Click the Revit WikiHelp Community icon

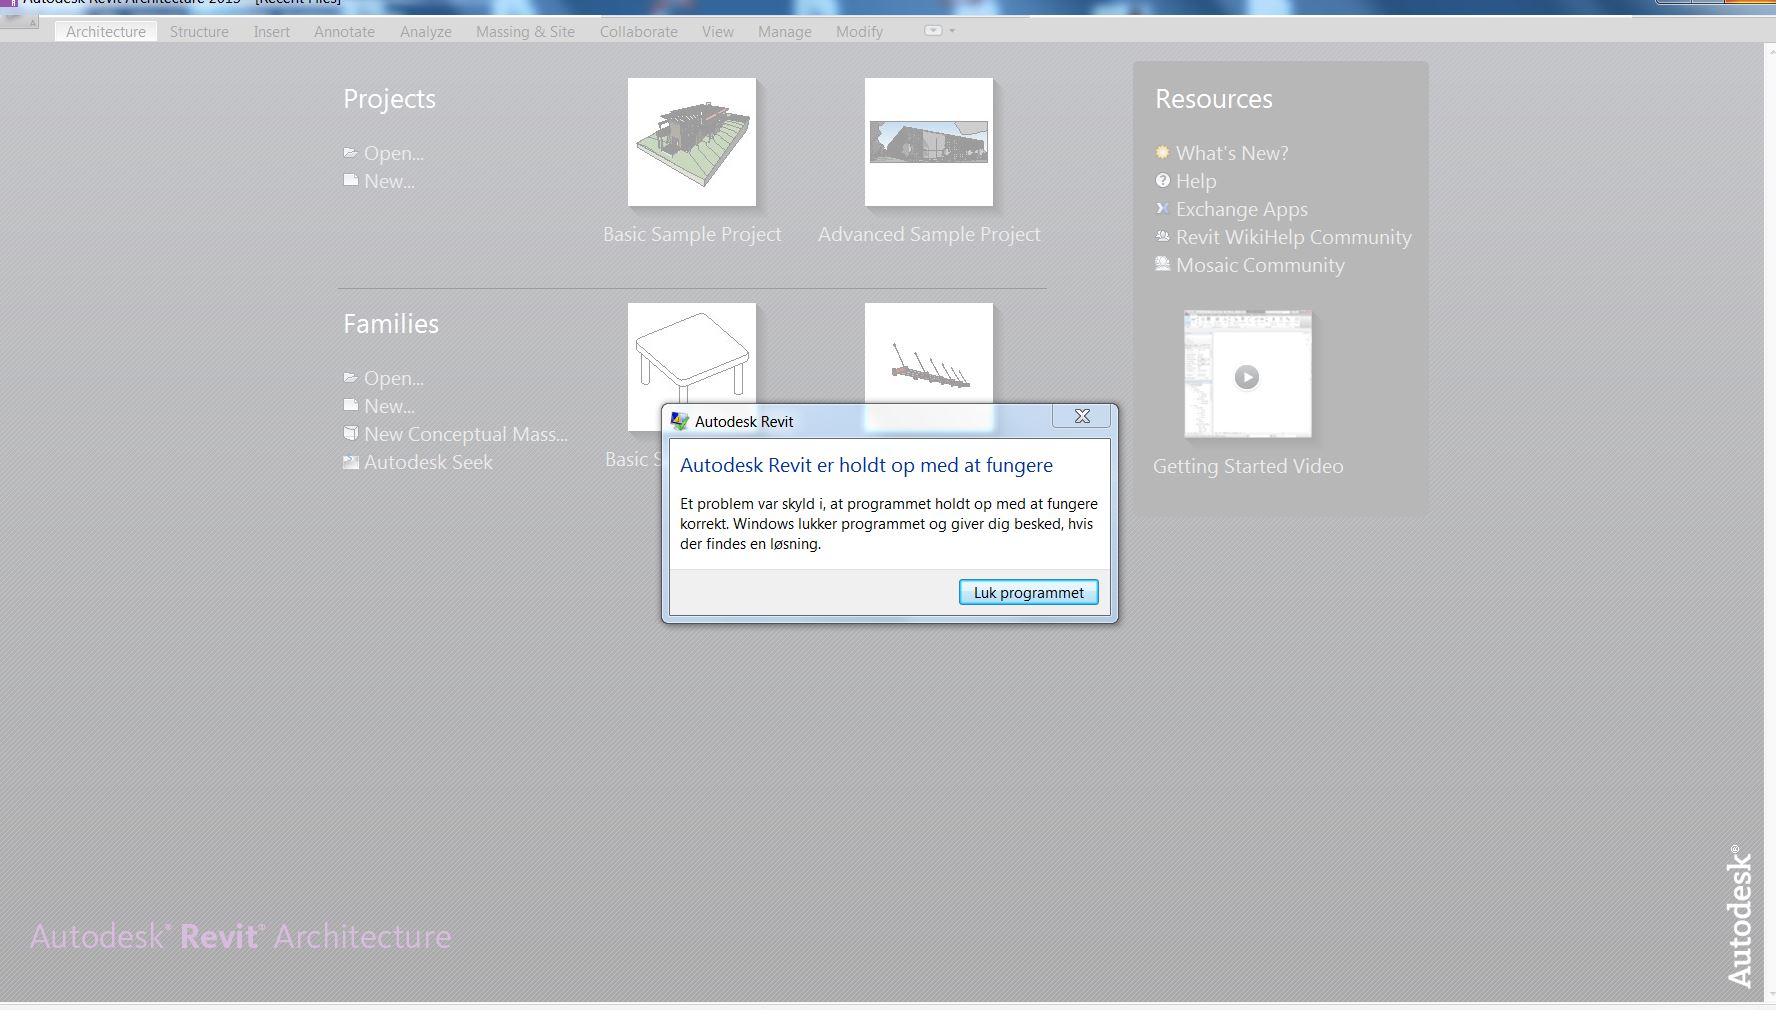[1162, 237]
